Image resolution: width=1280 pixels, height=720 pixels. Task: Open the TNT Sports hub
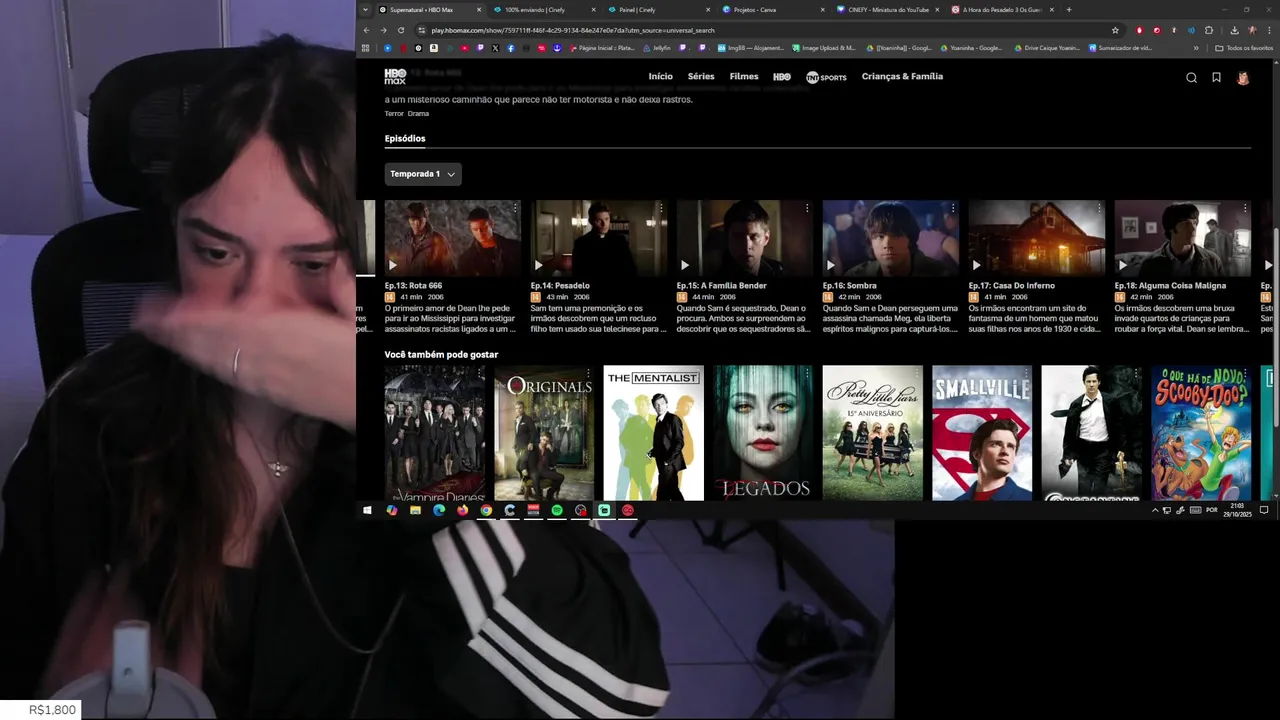[x=826, y=77]
